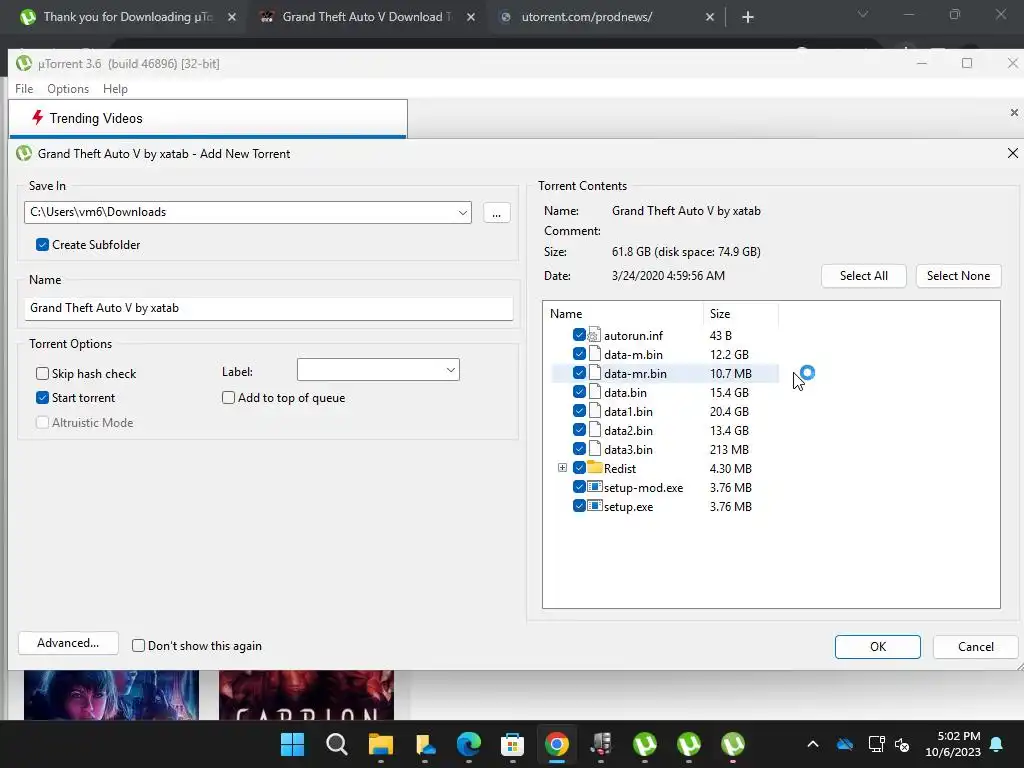Click Select None button
This screenshot has height=768, width=1024.
958,276
